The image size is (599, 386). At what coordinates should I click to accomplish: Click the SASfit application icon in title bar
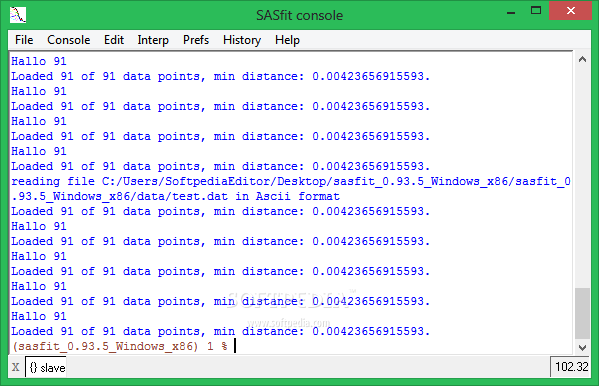(18, 15)
